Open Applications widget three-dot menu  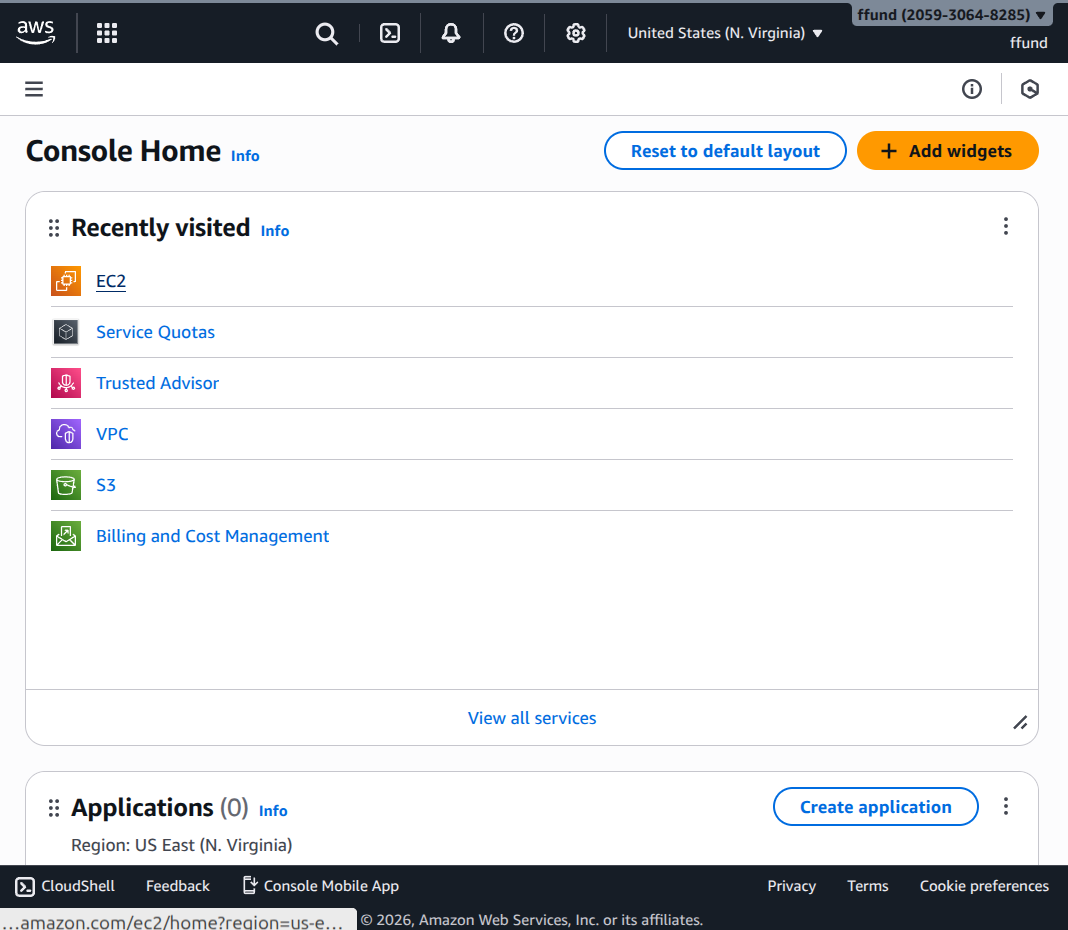(x=1006, y=806)
